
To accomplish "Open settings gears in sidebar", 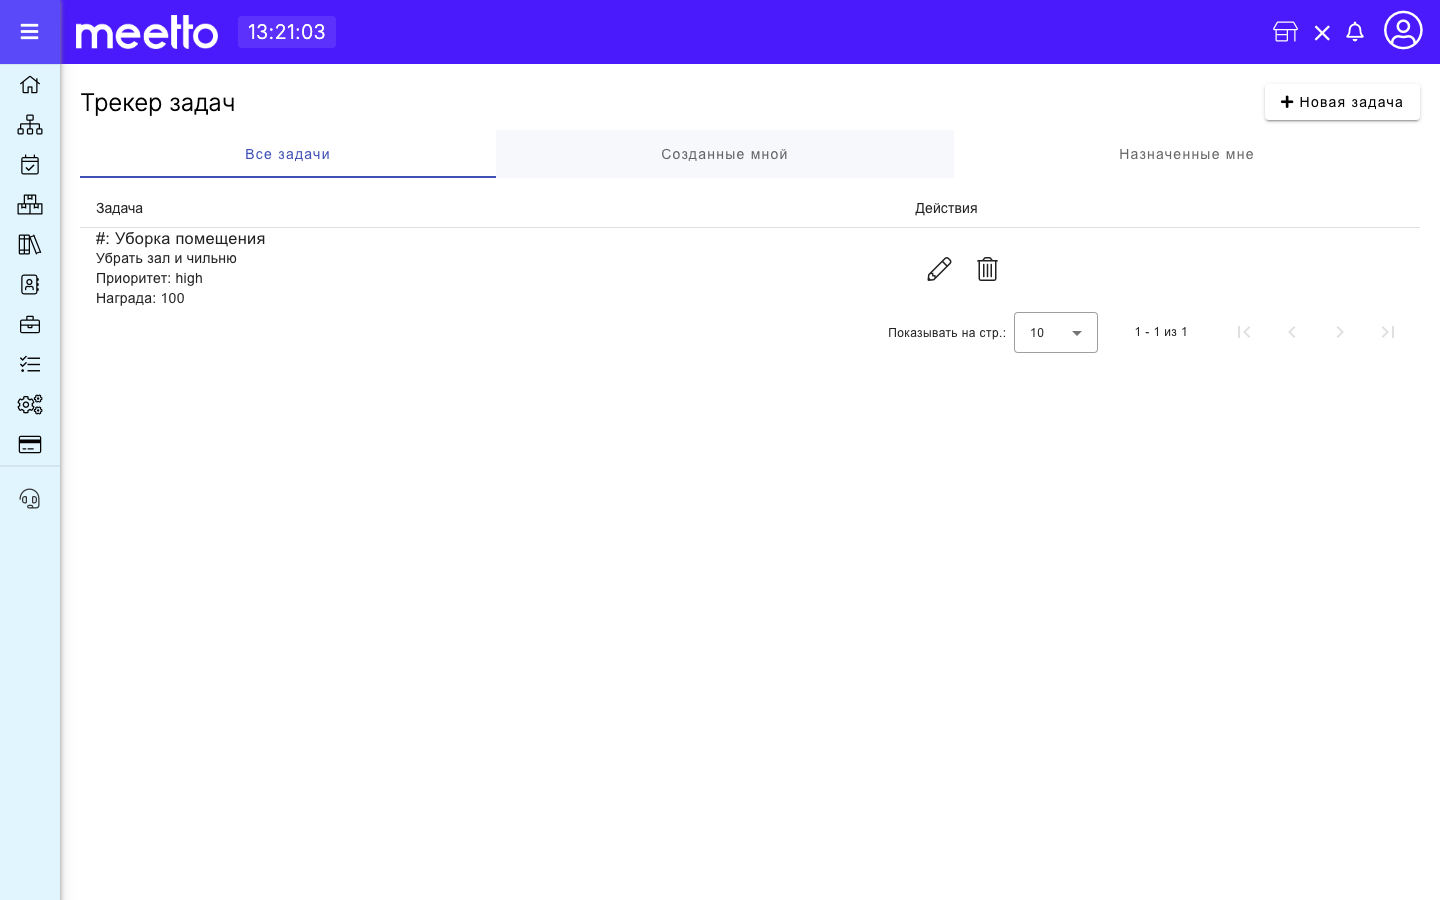I will (30, 405).
